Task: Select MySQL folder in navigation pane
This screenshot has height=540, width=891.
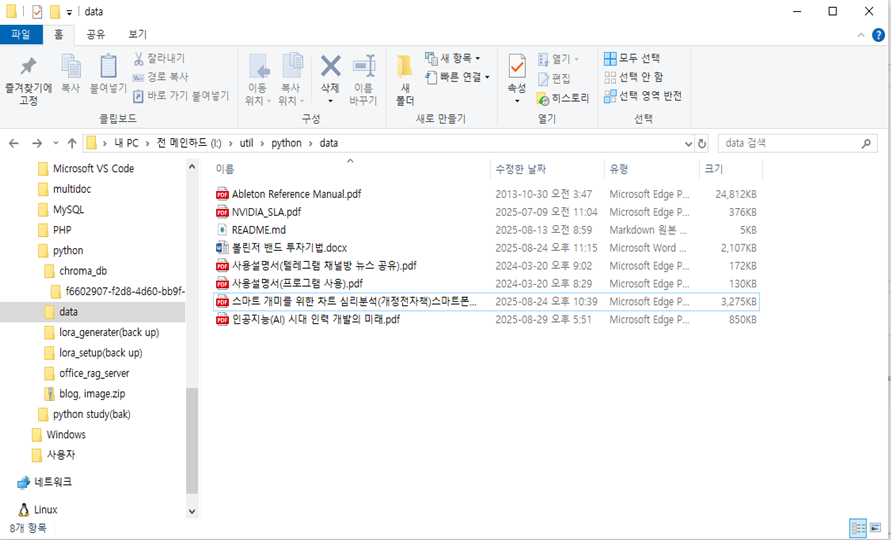Action: coord(68,210)
